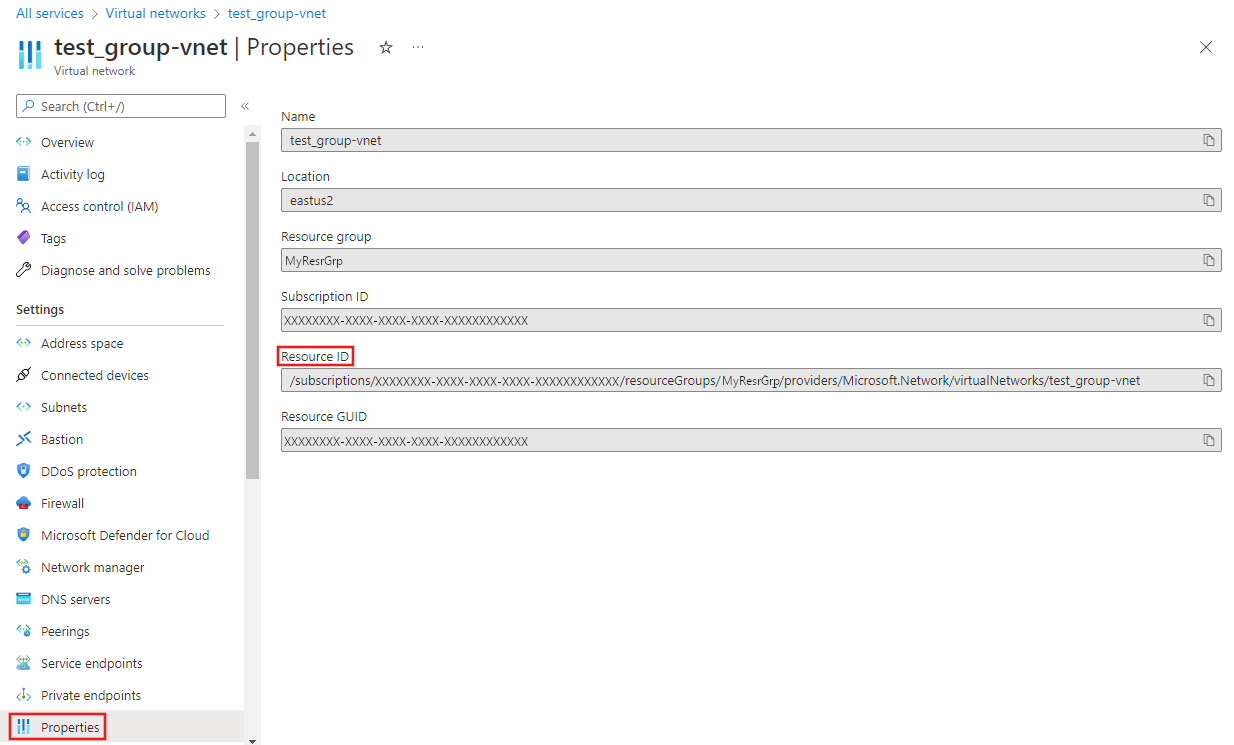Click the Resource GUID field
Image resolution: width=1234 pixels, height=745 pixels.
click(x=751, y=440)
